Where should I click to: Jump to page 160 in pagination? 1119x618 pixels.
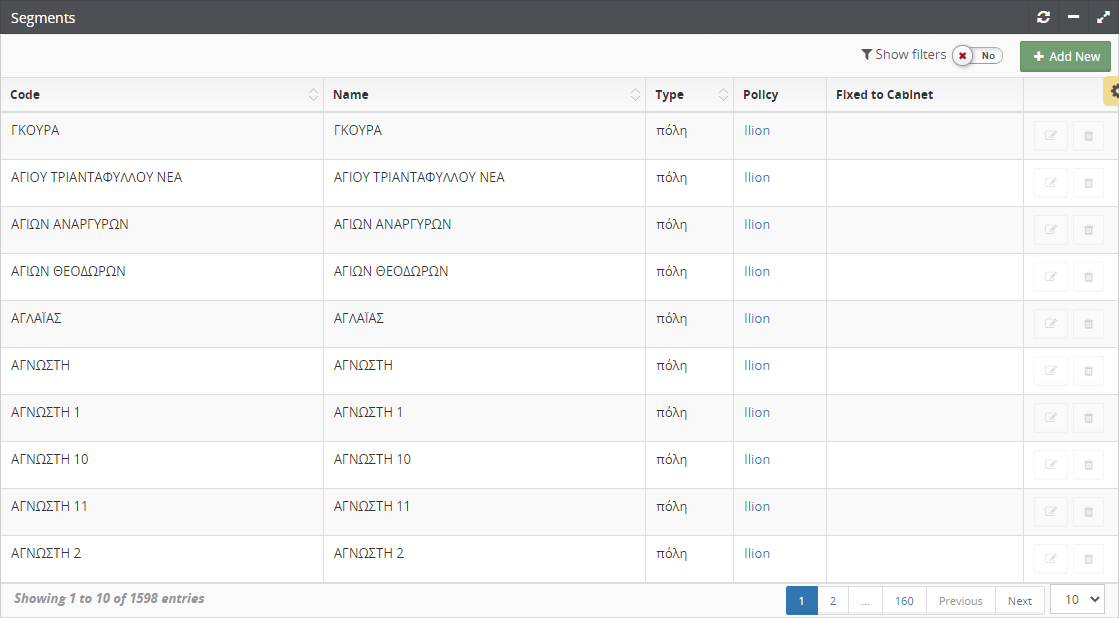click(904, 601)
